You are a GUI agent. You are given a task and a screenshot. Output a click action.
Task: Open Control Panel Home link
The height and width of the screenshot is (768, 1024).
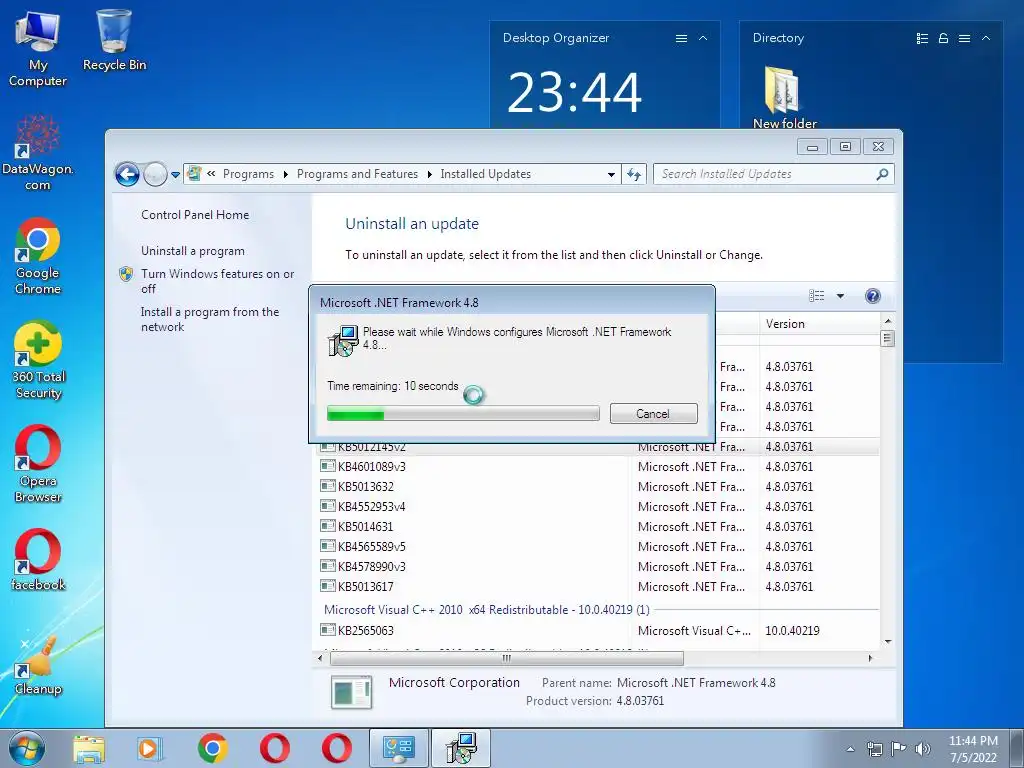coord(195,215)
